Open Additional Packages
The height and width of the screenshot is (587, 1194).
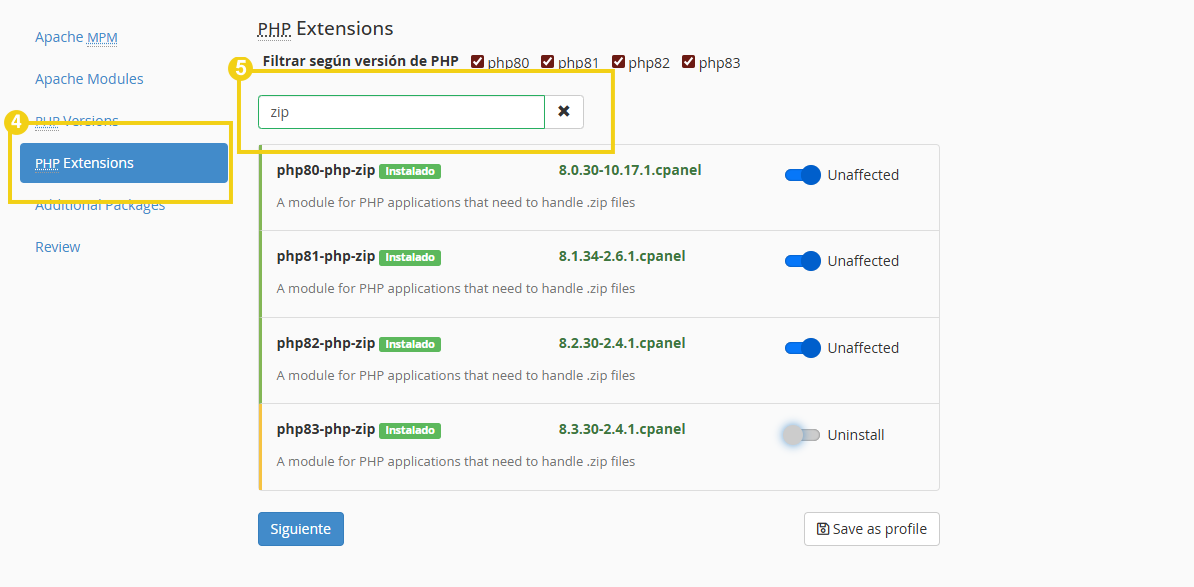[x=101, y=204]
